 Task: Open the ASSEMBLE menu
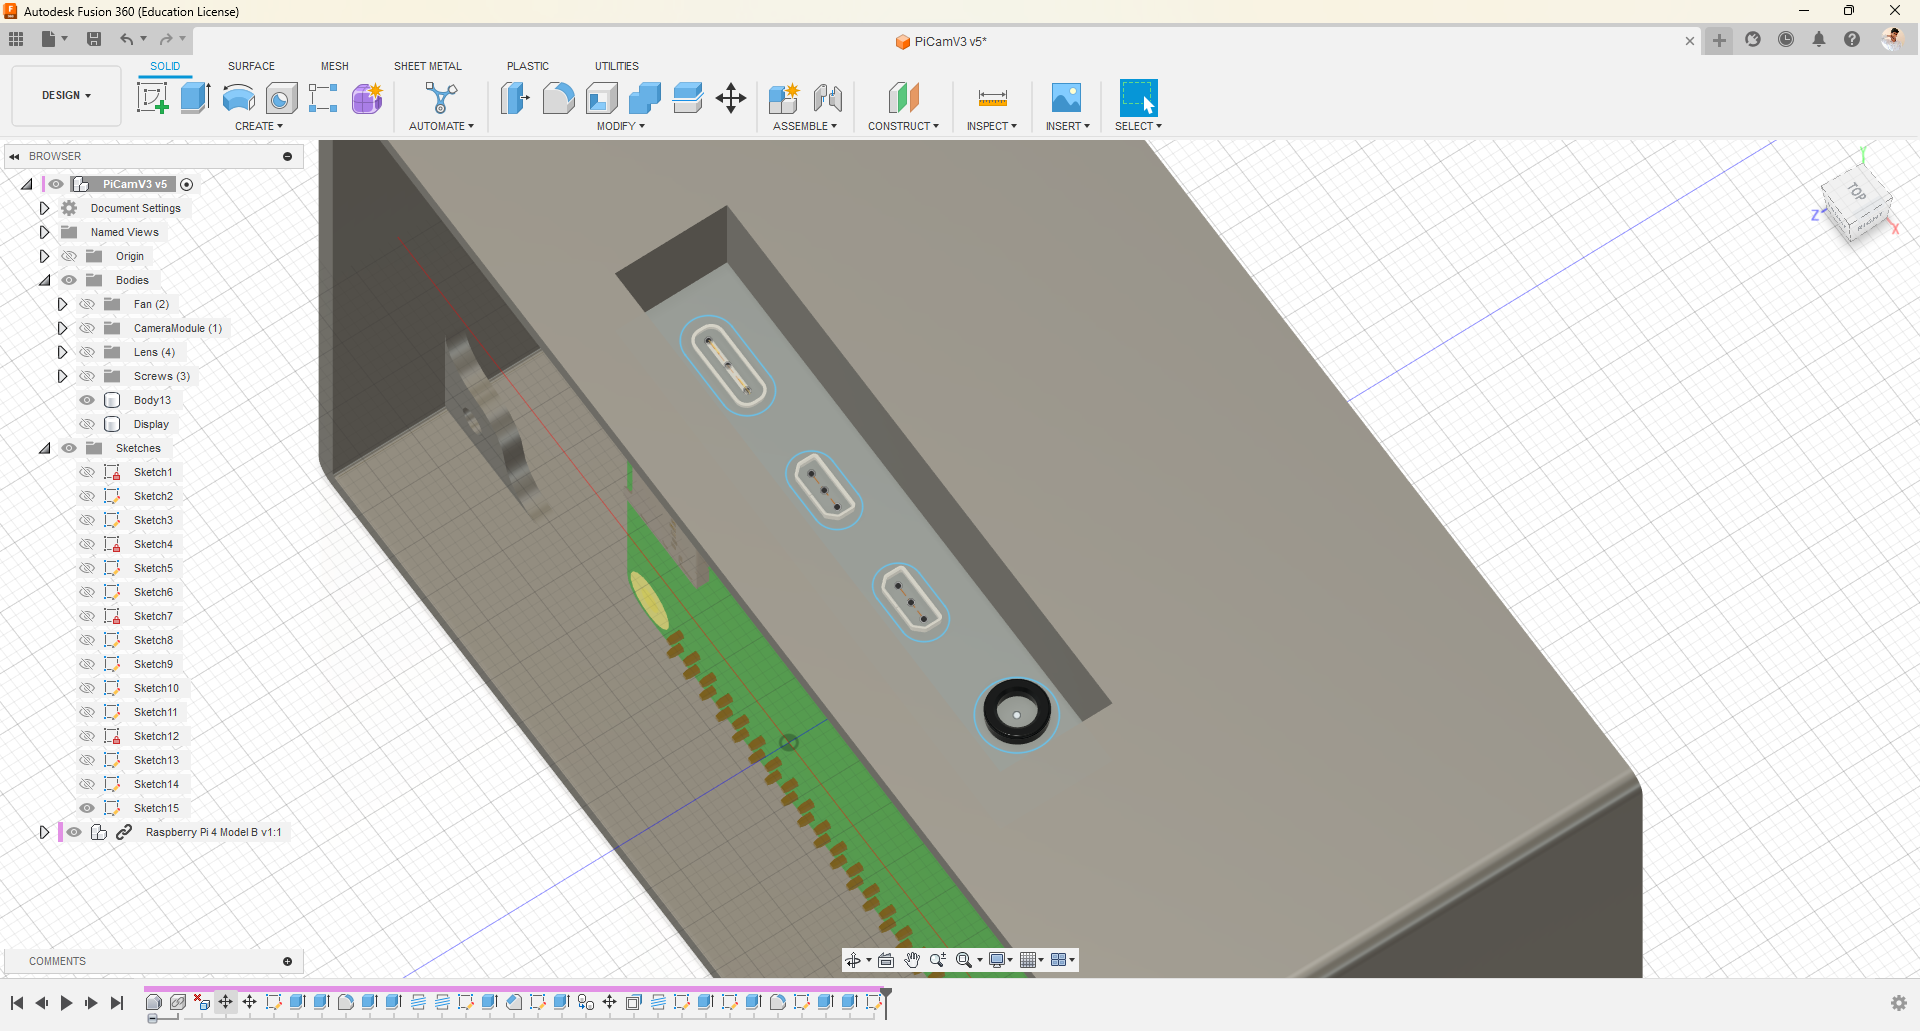805,126
